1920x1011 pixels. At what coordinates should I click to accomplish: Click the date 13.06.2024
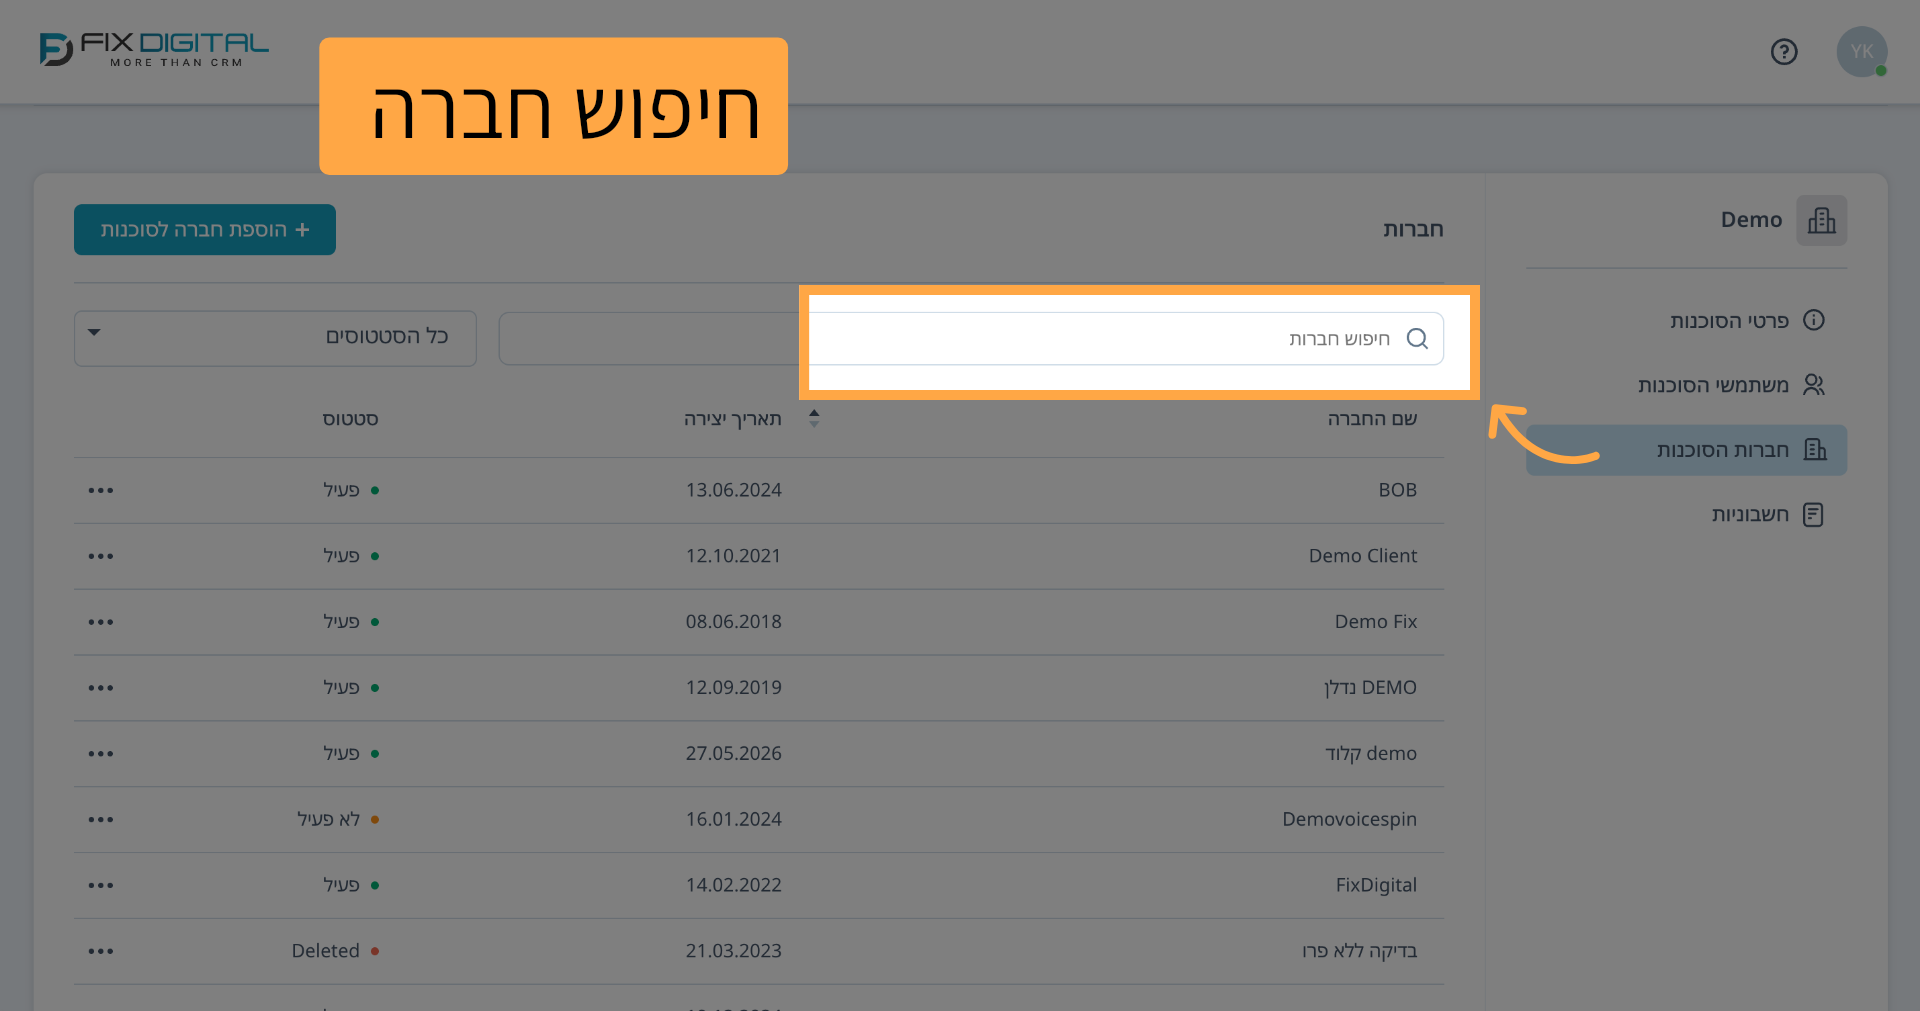pyautogui.click(x=734, y=490)
